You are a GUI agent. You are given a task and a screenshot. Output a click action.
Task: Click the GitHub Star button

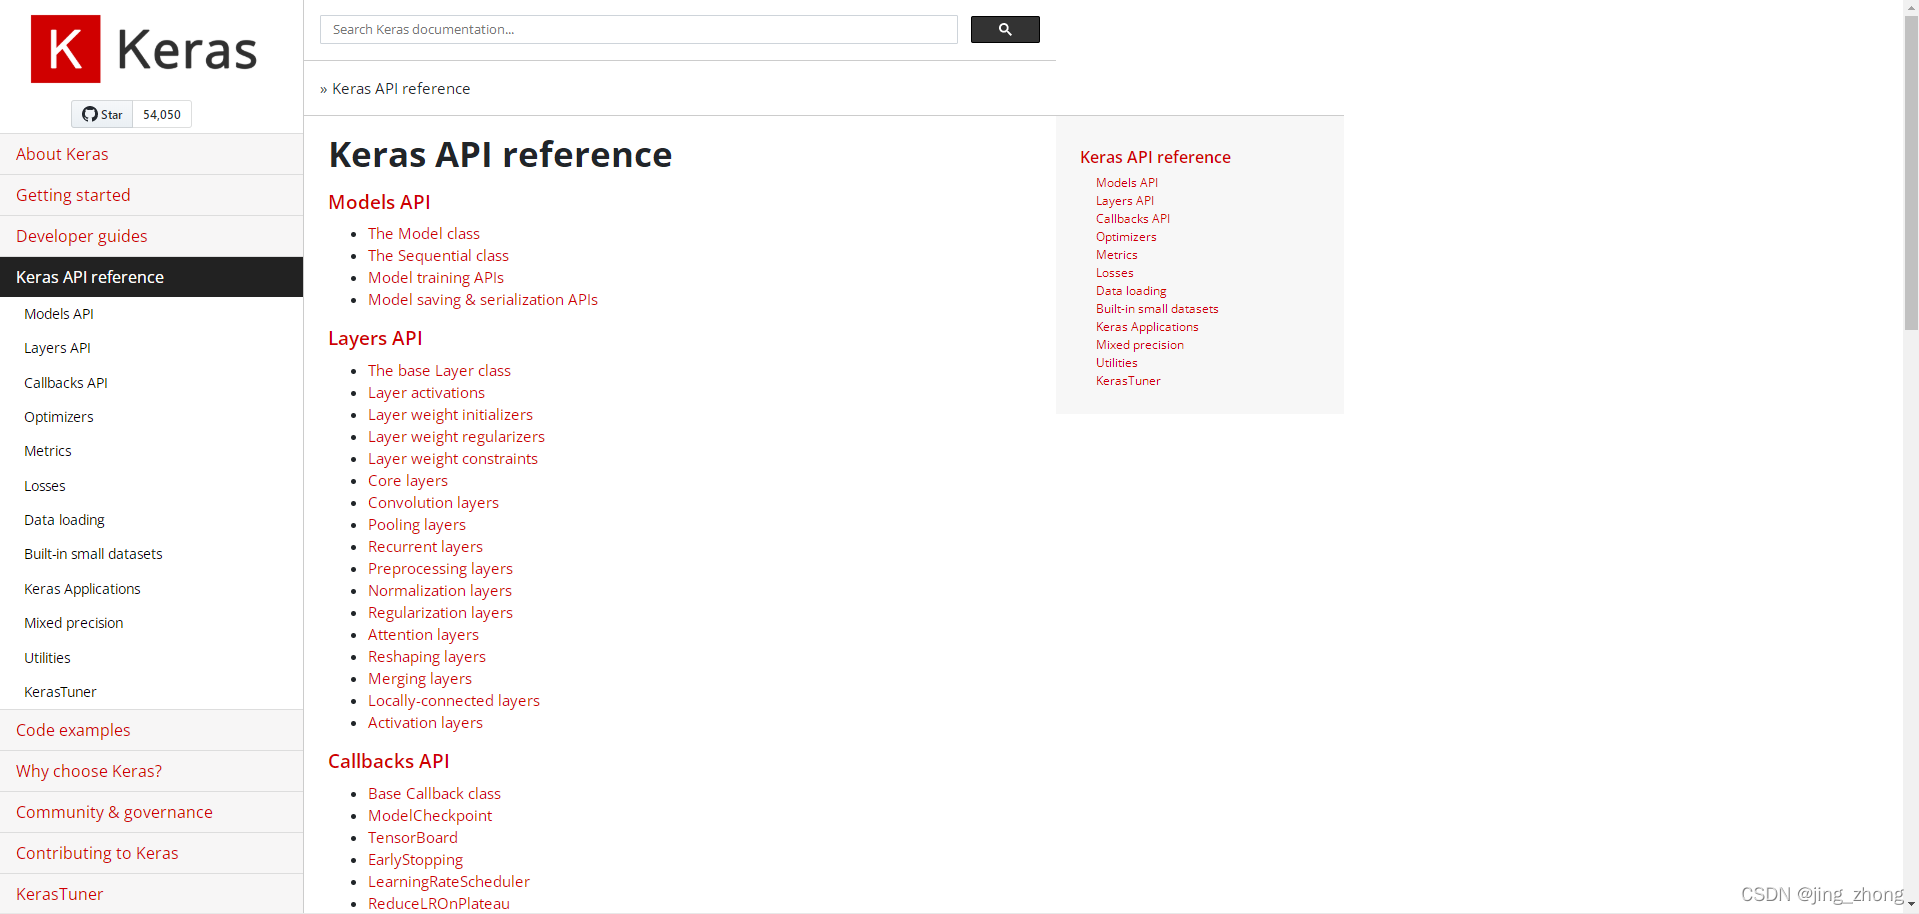pyautogui.click(x=102, y=114)
